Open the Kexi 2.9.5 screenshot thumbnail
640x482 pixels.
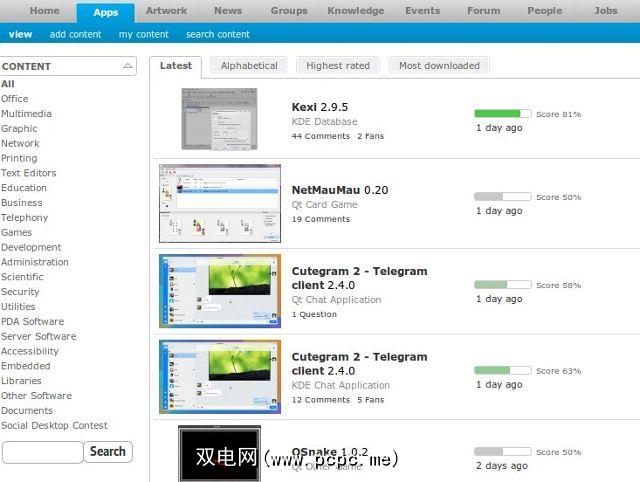tap(220, 119)
